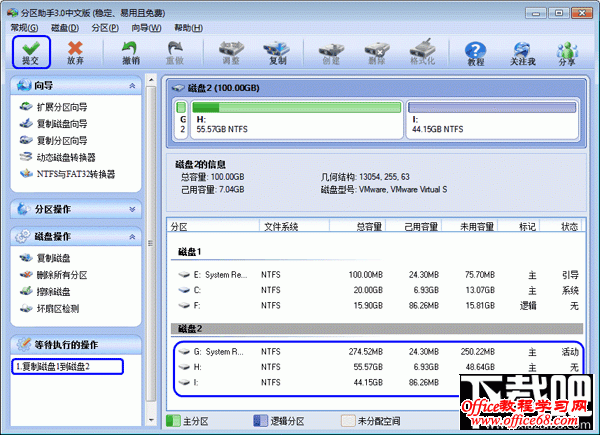Select pending operation 1.复制磁盘1到磁盘2
The height and width of the screenshot is (435, 600).
pyautogui.click(x=68, y=367)
